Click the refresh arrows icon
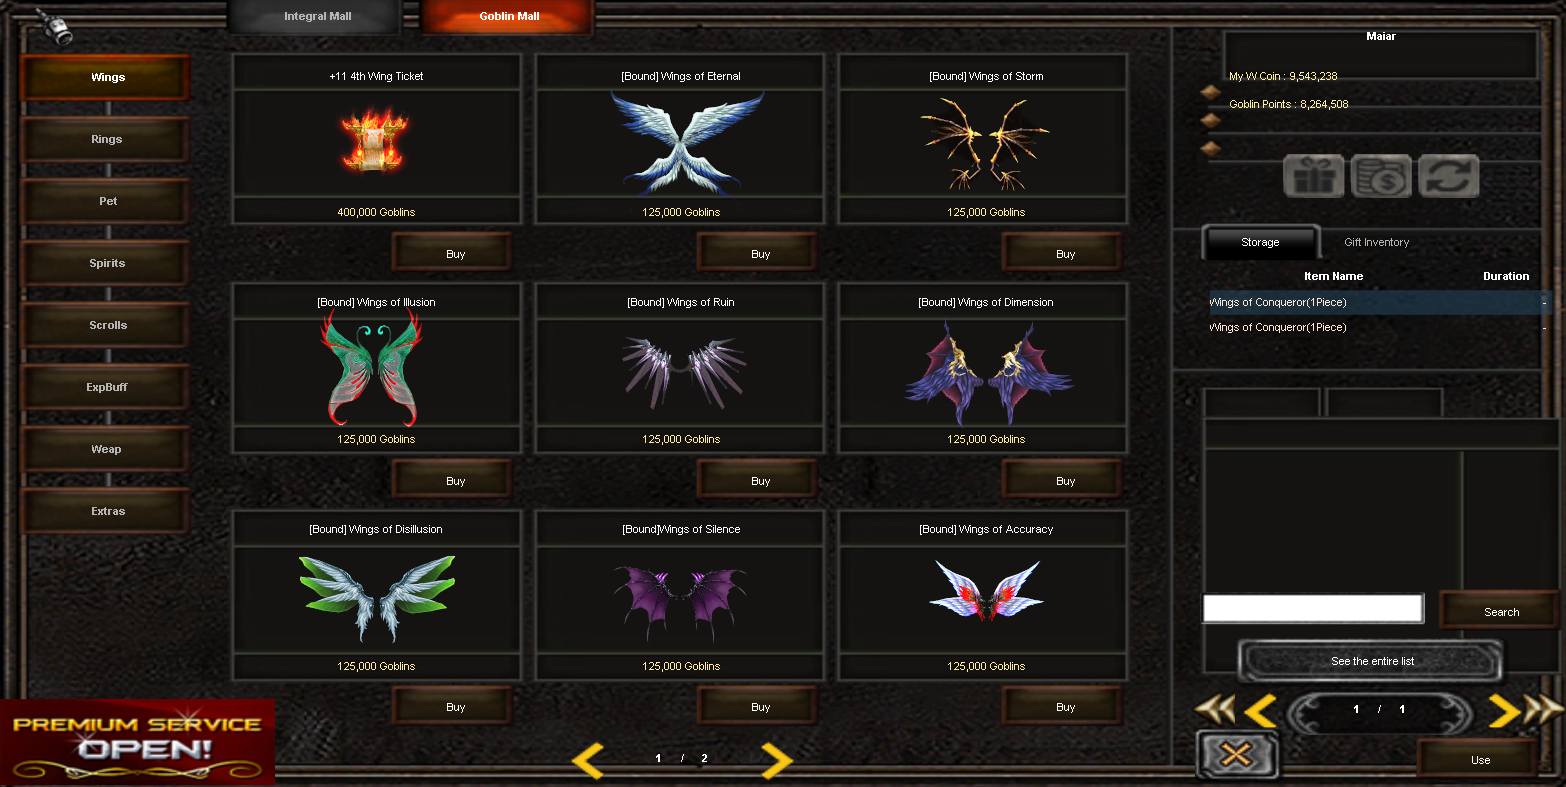The image size is (1566, 787). click(x=1448, y=177)
